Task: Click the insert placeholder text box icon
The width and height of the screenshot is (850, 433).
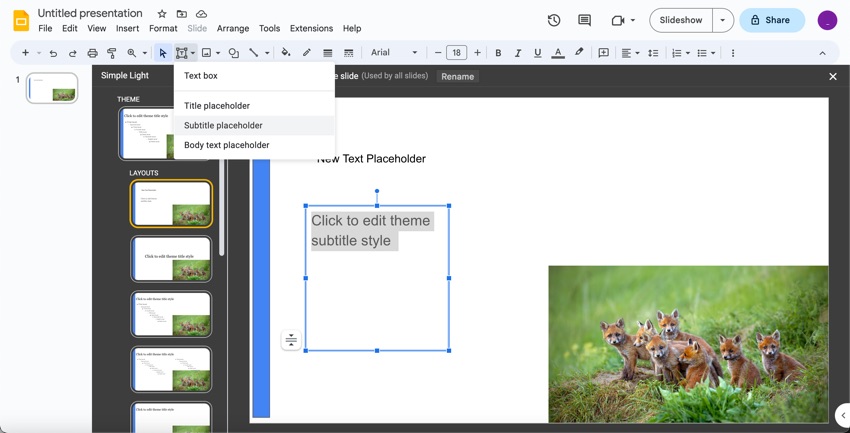Action: [x=182, y=53]
